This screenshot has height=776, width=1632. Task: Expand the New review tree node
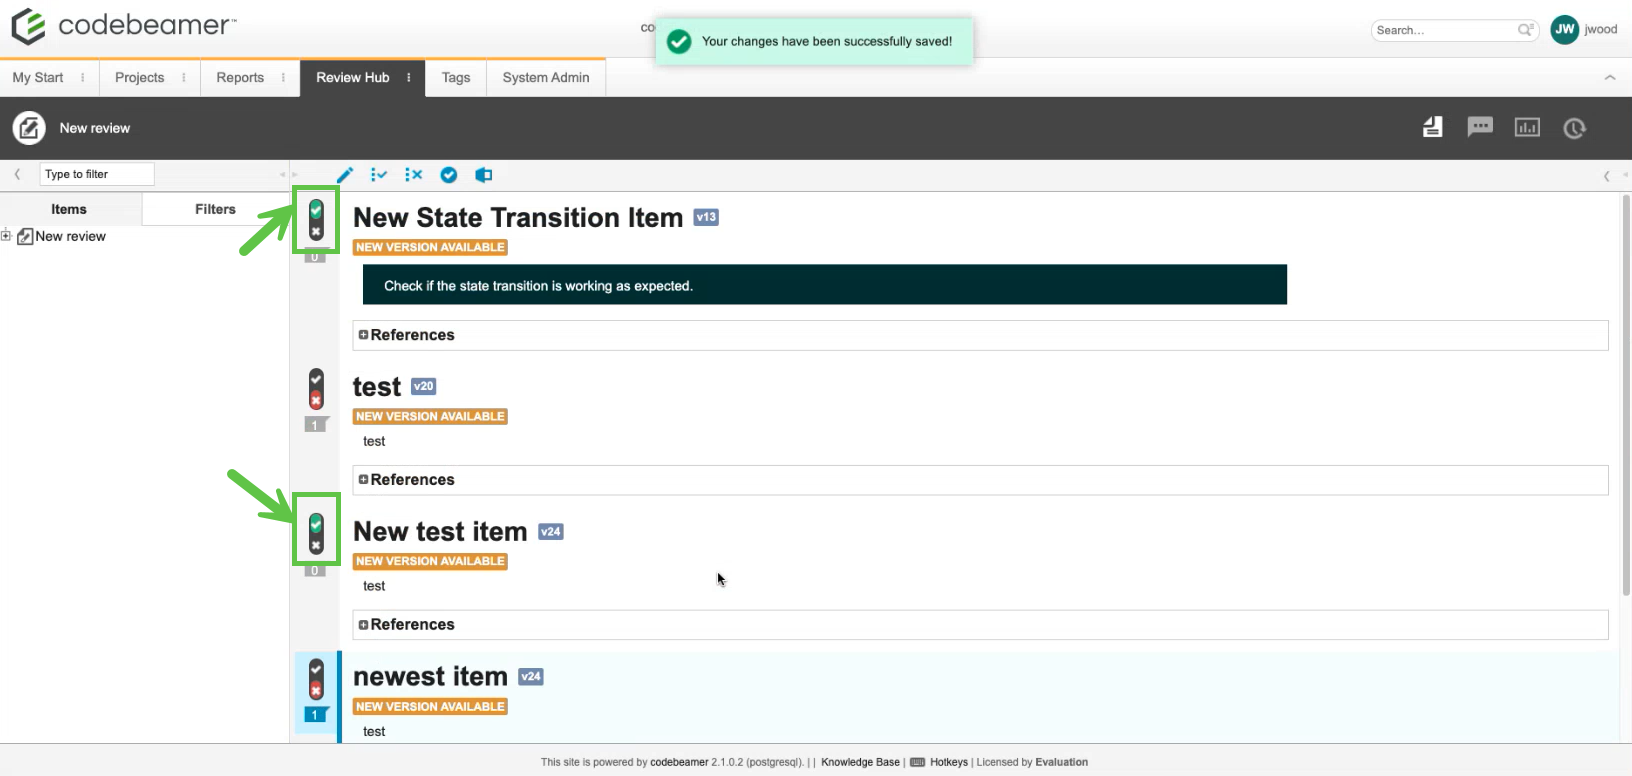point(6,236)
